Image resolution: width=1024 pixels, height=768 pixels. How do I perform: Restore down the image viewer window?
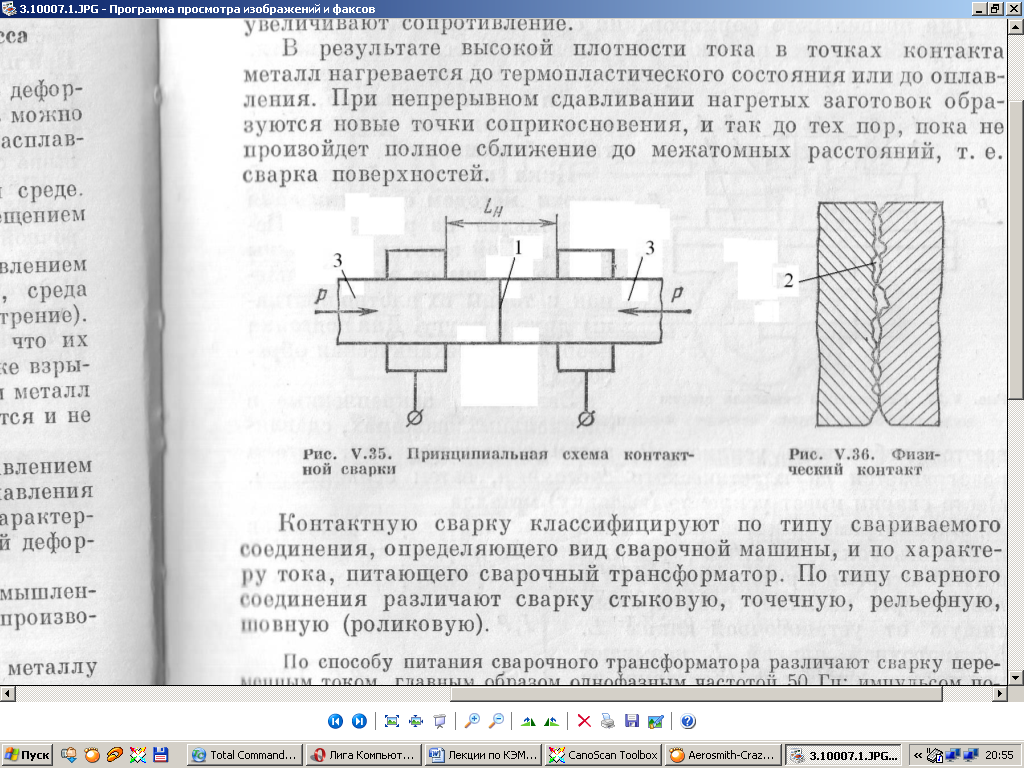[995, 8]
